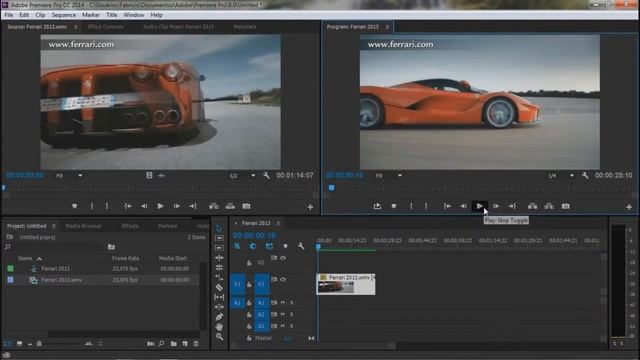Open the Program monitor button editor plus
Viewport: 640px width, 360px height.
pos(629,207)
